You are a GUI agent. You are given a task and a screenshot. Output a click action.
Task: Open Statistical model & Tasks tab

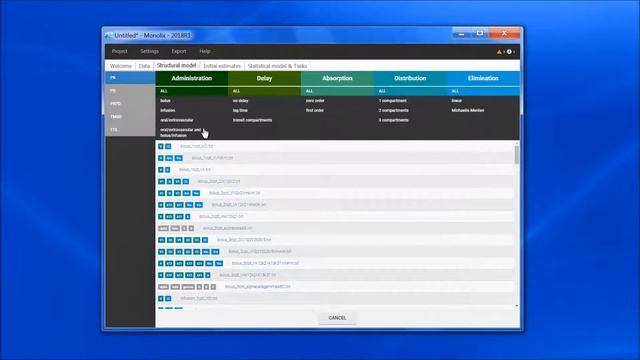coord(278,66)
